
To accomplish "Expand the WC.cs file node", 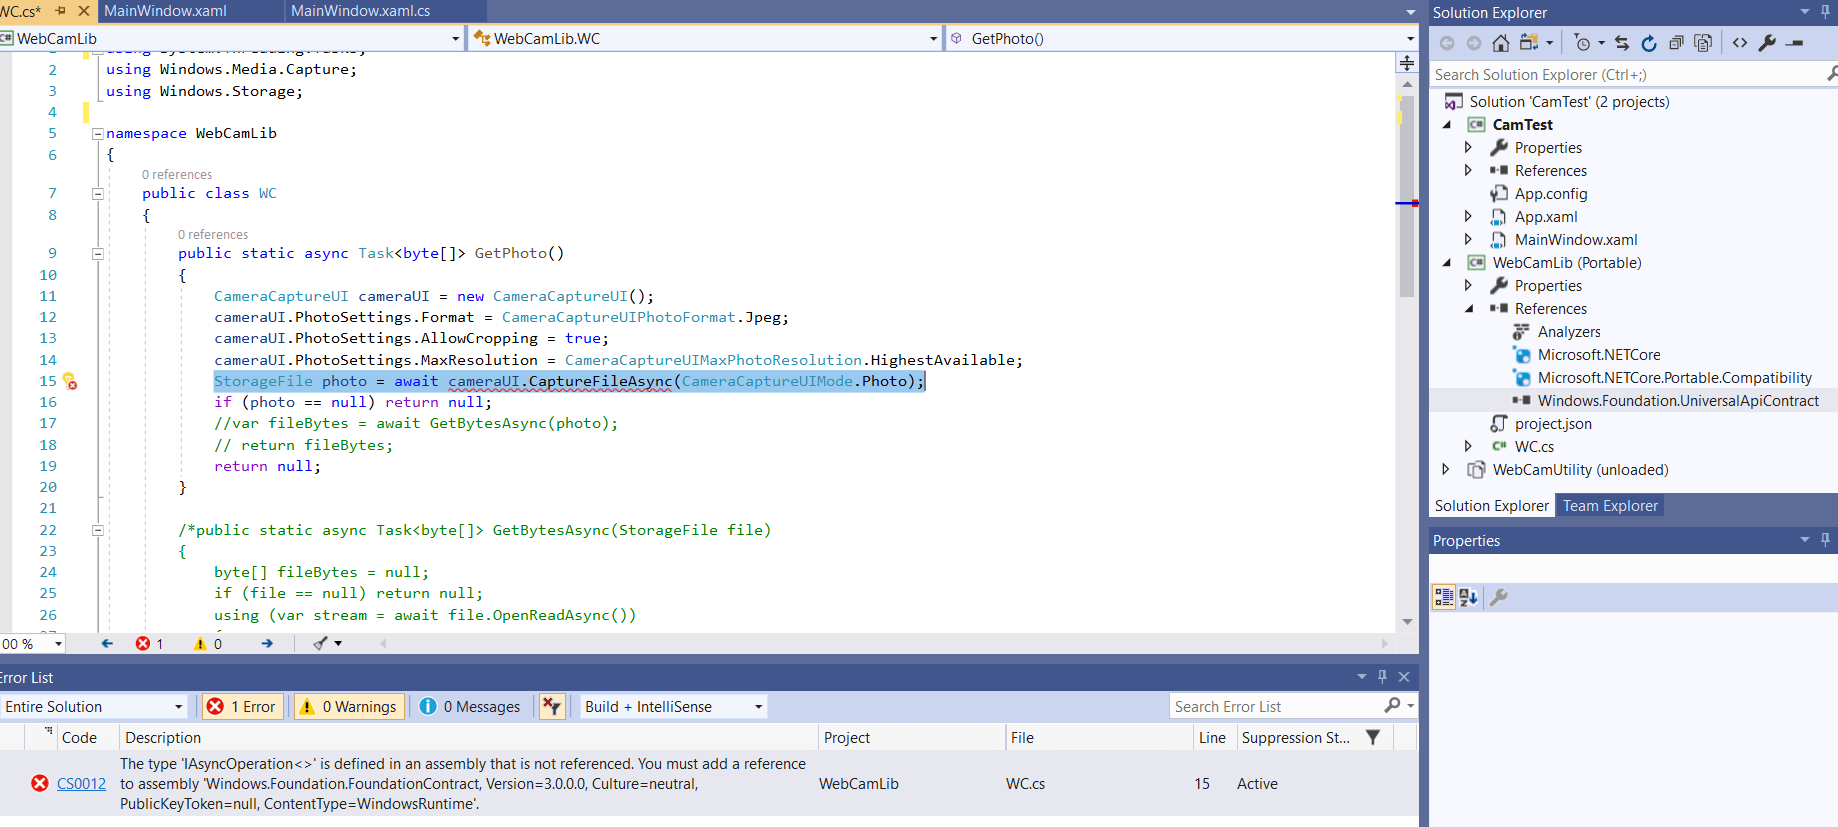I will click(1468, 447).
